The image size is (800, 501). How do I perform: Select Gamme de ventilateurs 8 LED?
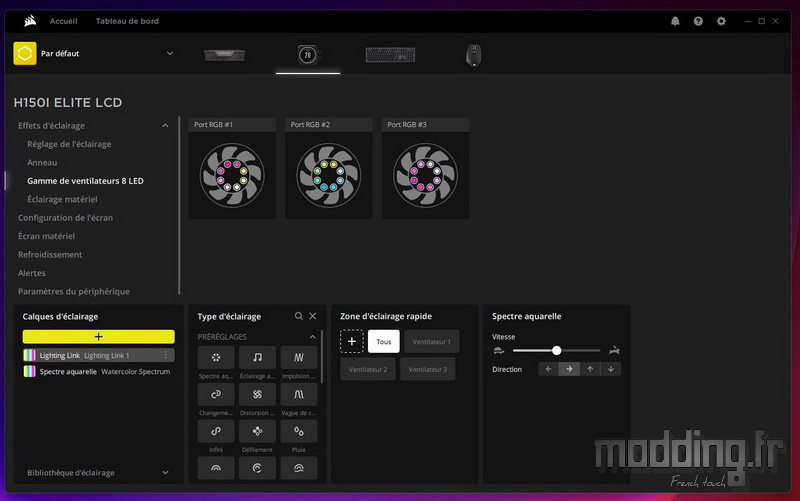pos(85,181)
